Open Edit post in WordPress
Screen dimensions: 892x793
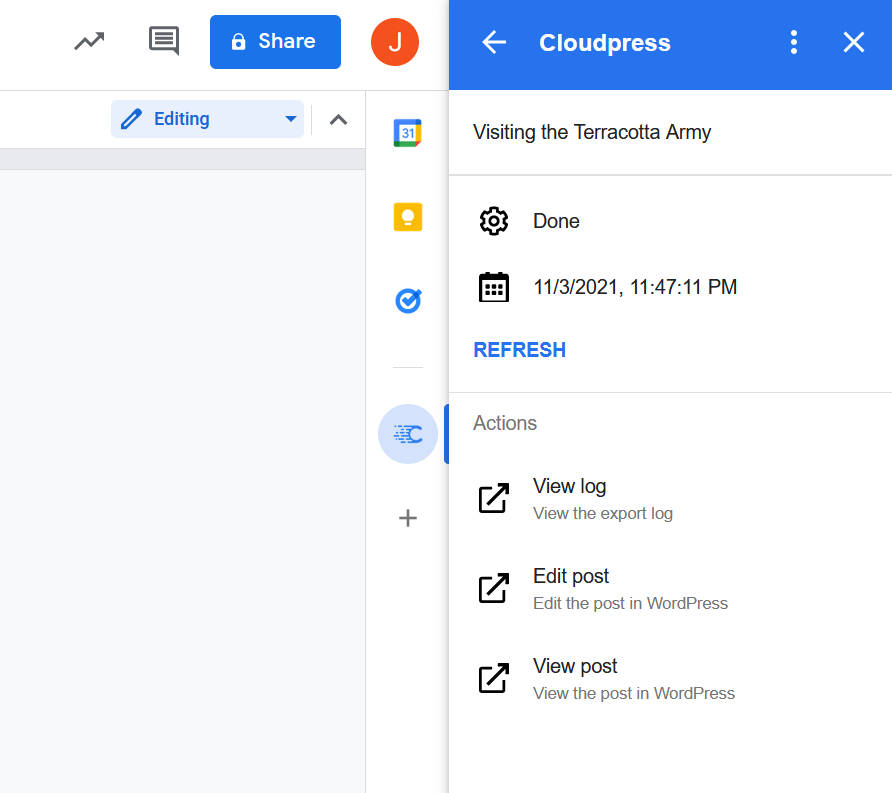pos(670,589)
